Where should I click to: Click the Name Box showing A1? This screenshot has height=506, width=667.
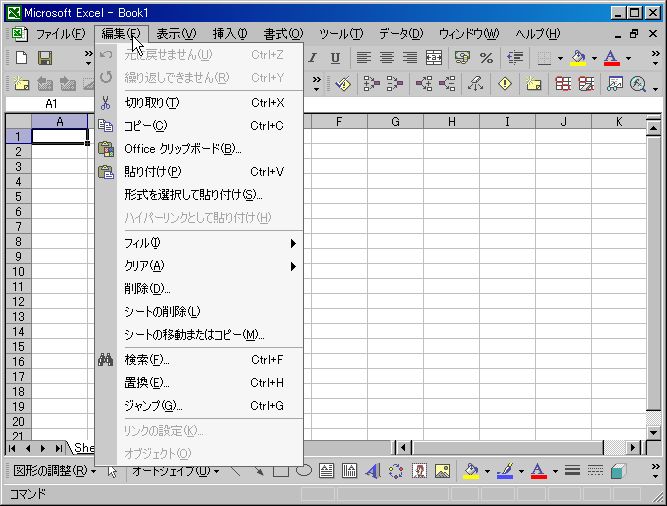[x=50, y=104]
